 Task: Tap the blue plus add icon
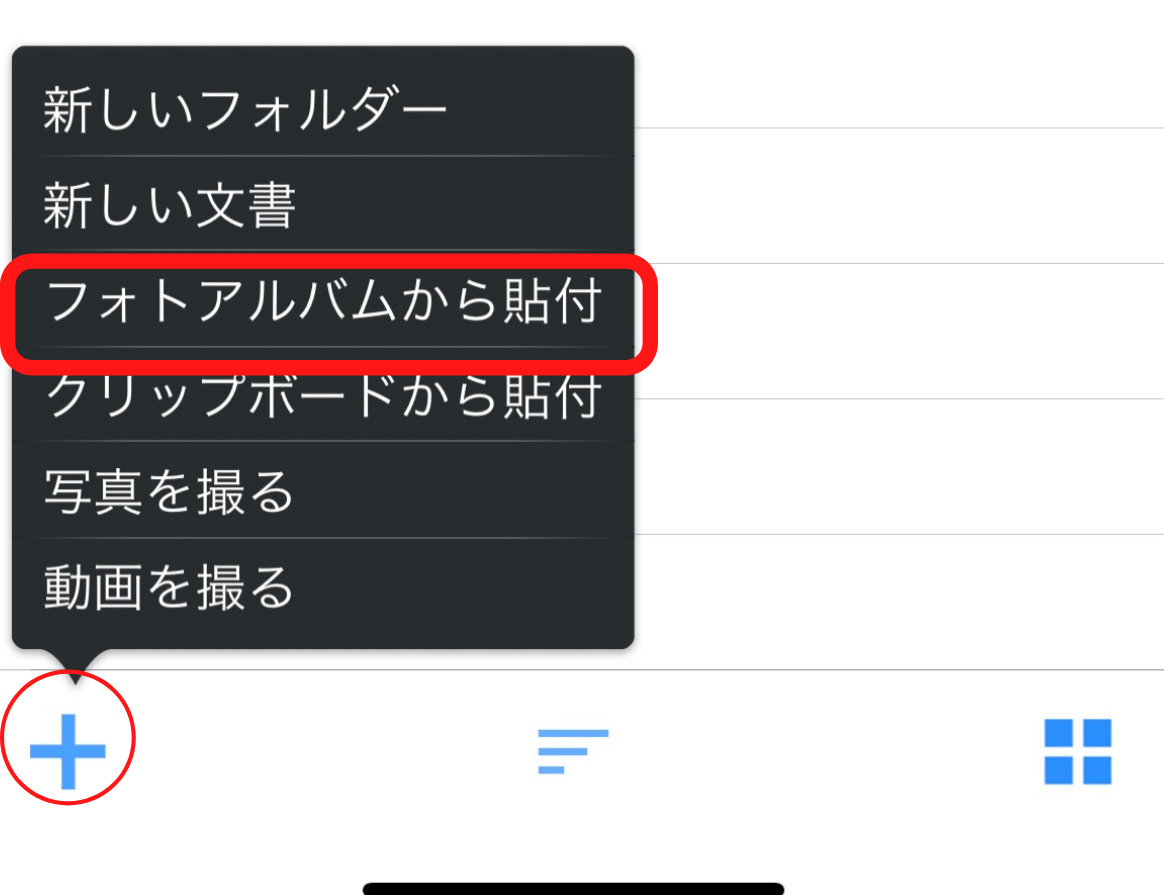[x=68, y=750]
